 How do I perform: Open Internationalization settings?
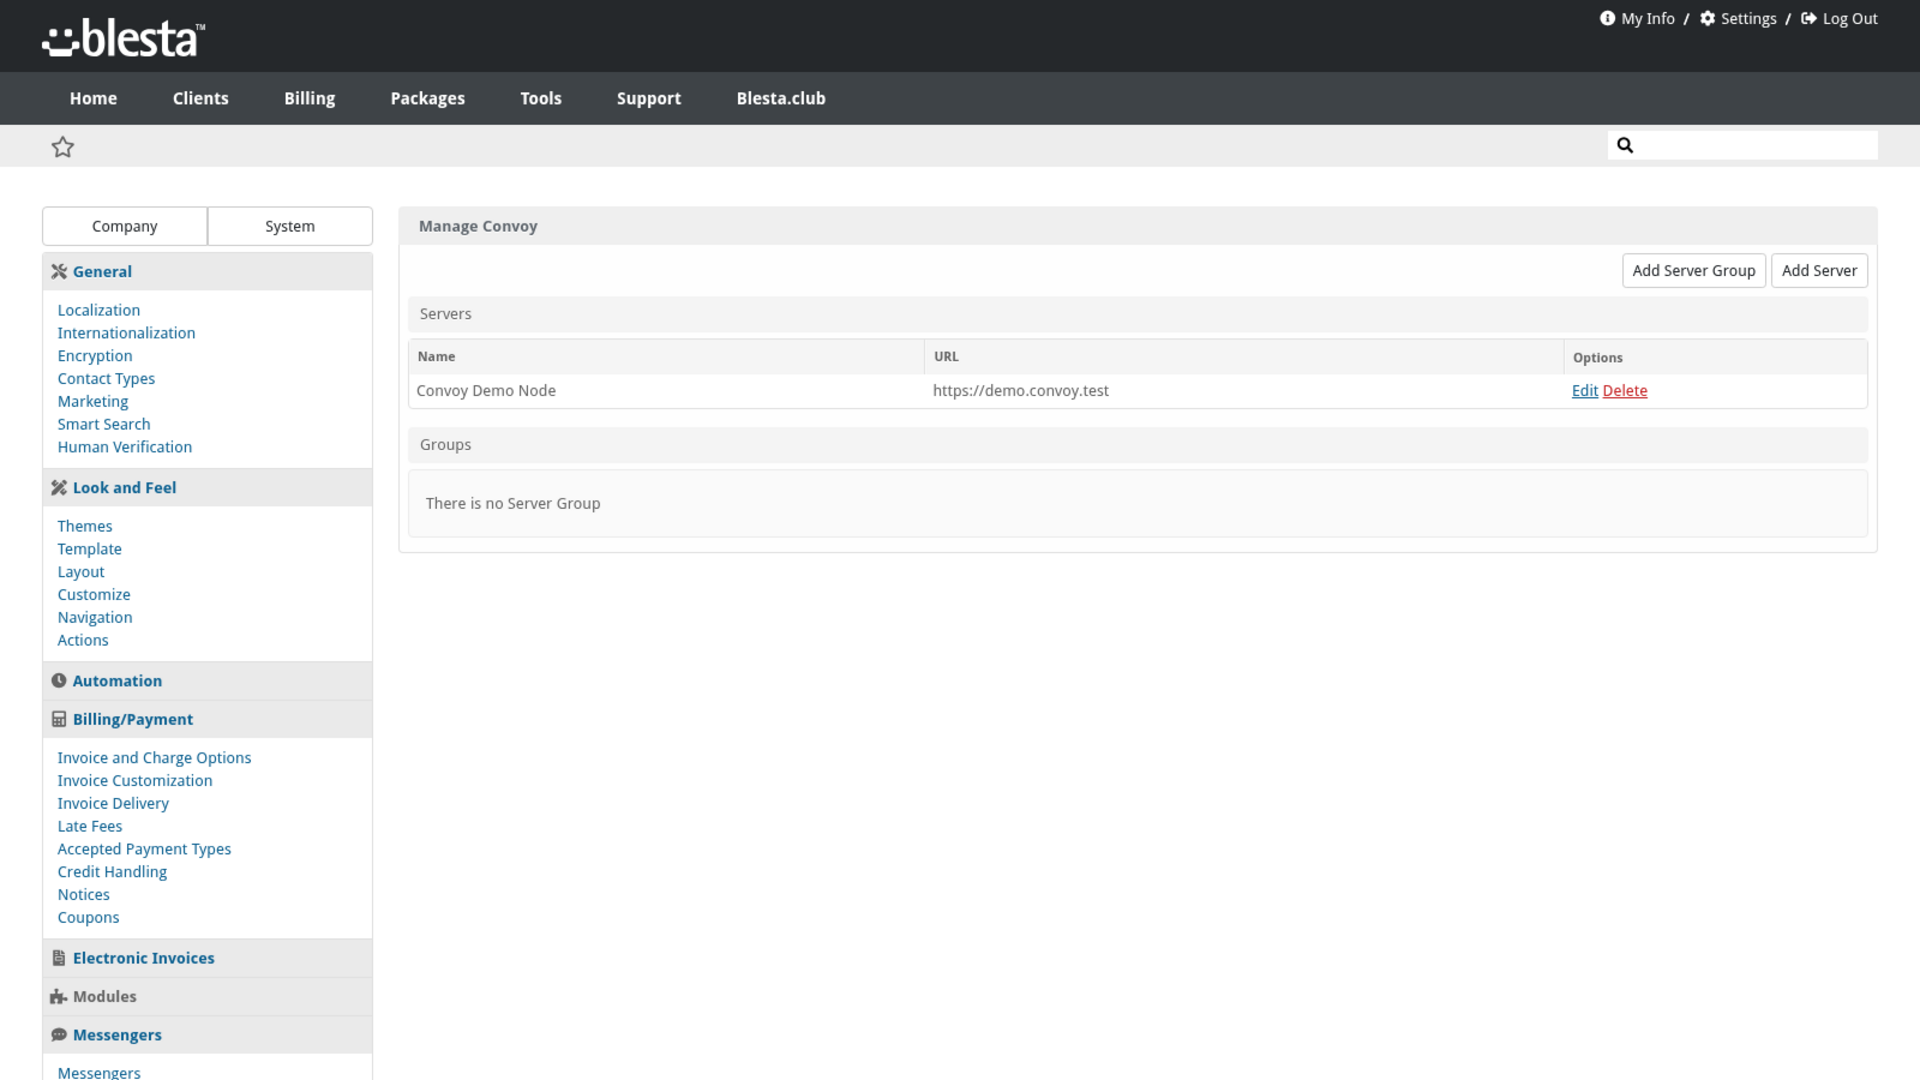click(126, 333)
